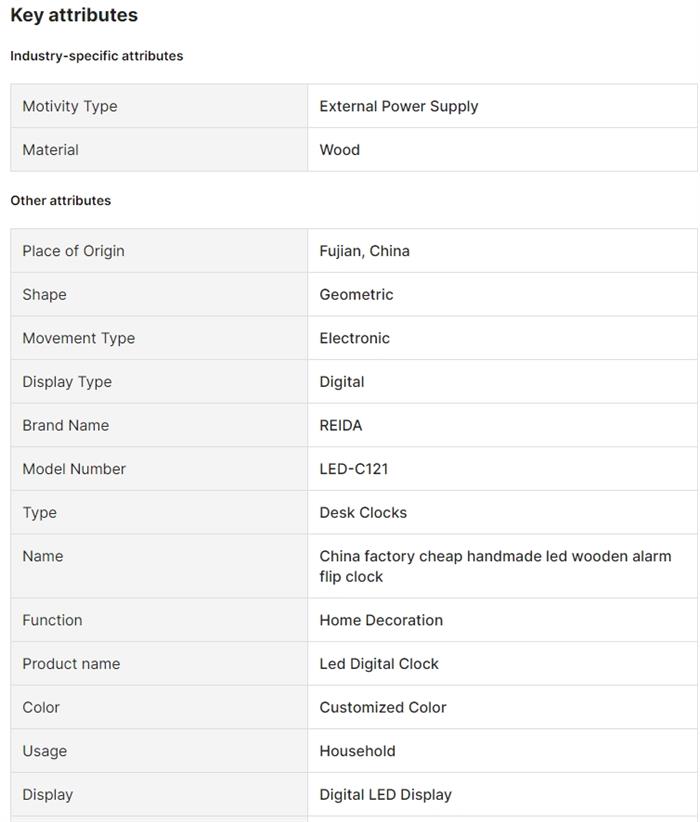Select the Desk Clocks type value
700x822 pixels.
coord(363,512)
